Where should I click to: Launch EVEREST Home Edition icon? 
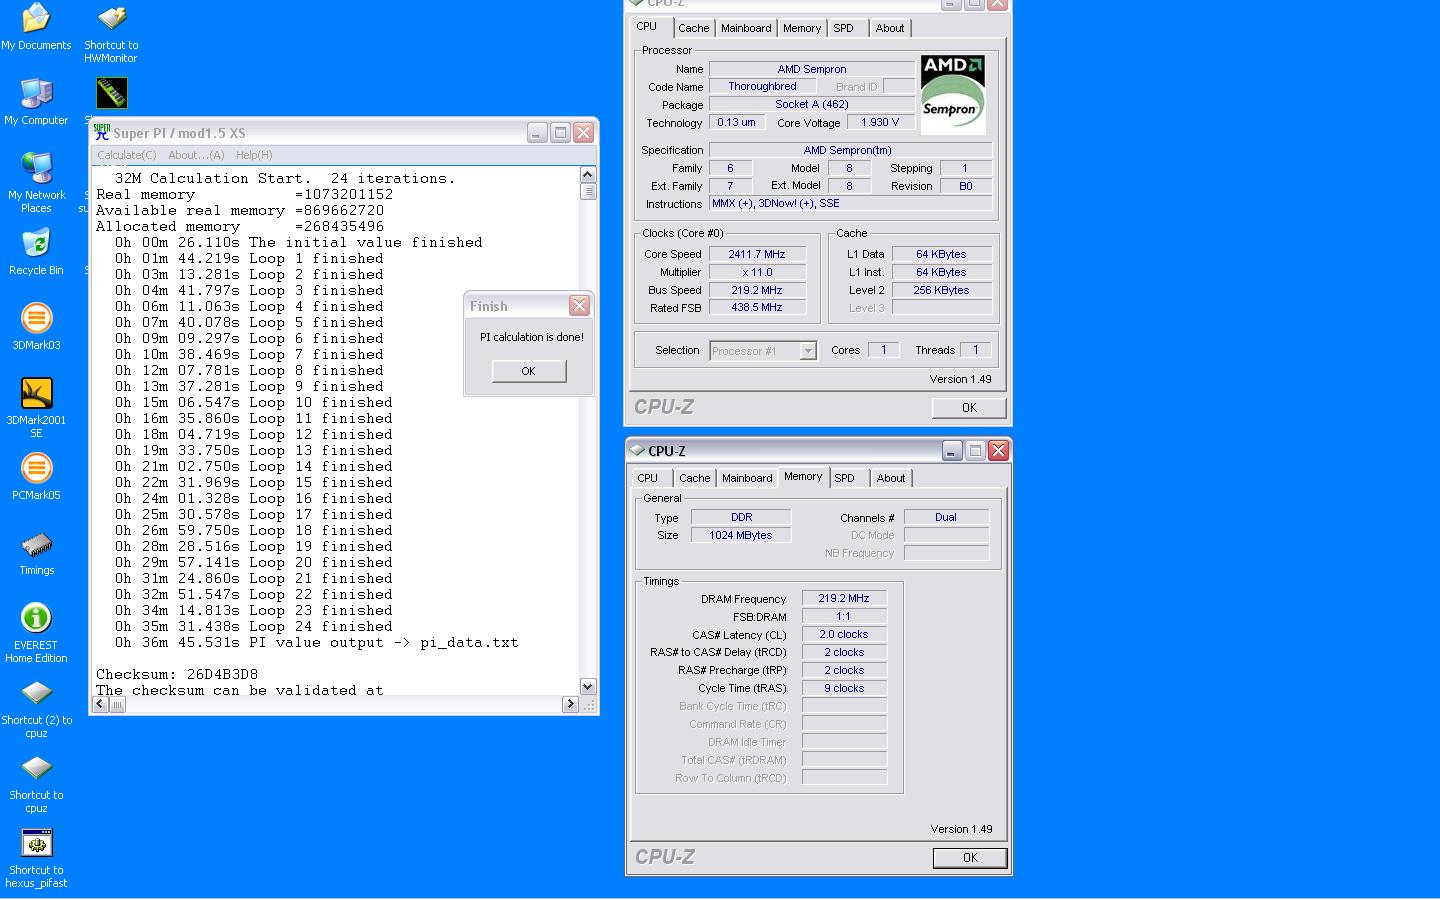click(36, 633)
